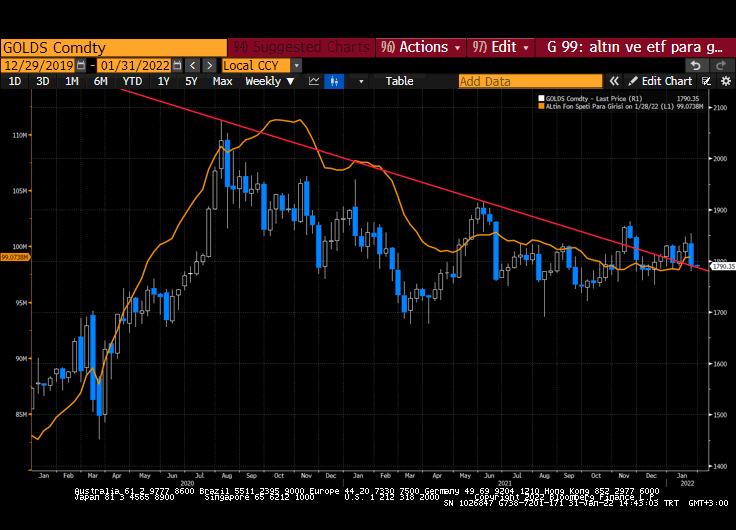Toggle white GOLDS Comdty legend swatch
Image resolution: width=736 pixels, height=530 pixels.
tap(541, 99)
